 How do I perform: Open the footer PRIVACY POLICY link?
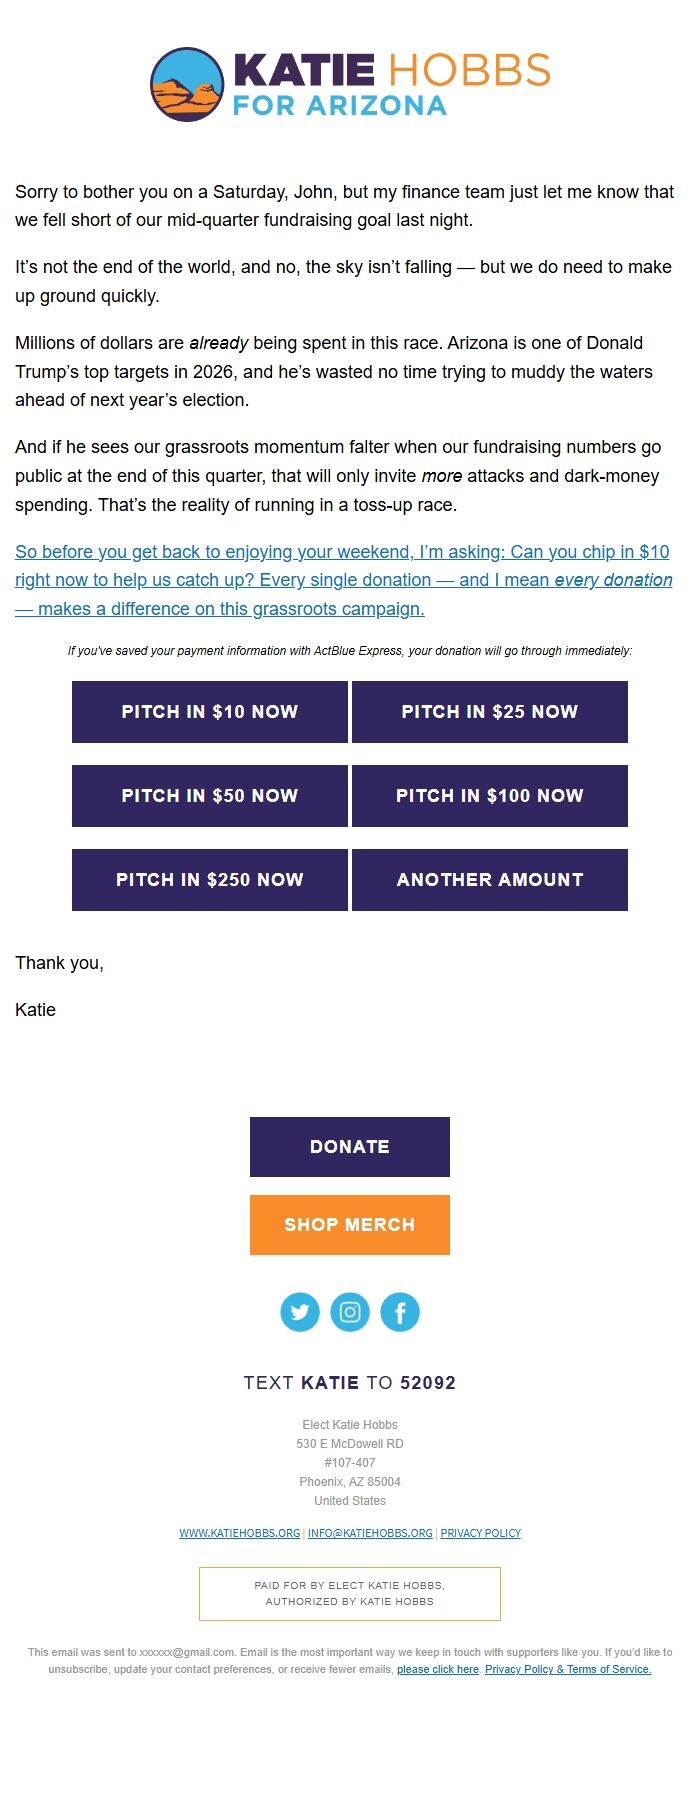(x=481, y=1533)
